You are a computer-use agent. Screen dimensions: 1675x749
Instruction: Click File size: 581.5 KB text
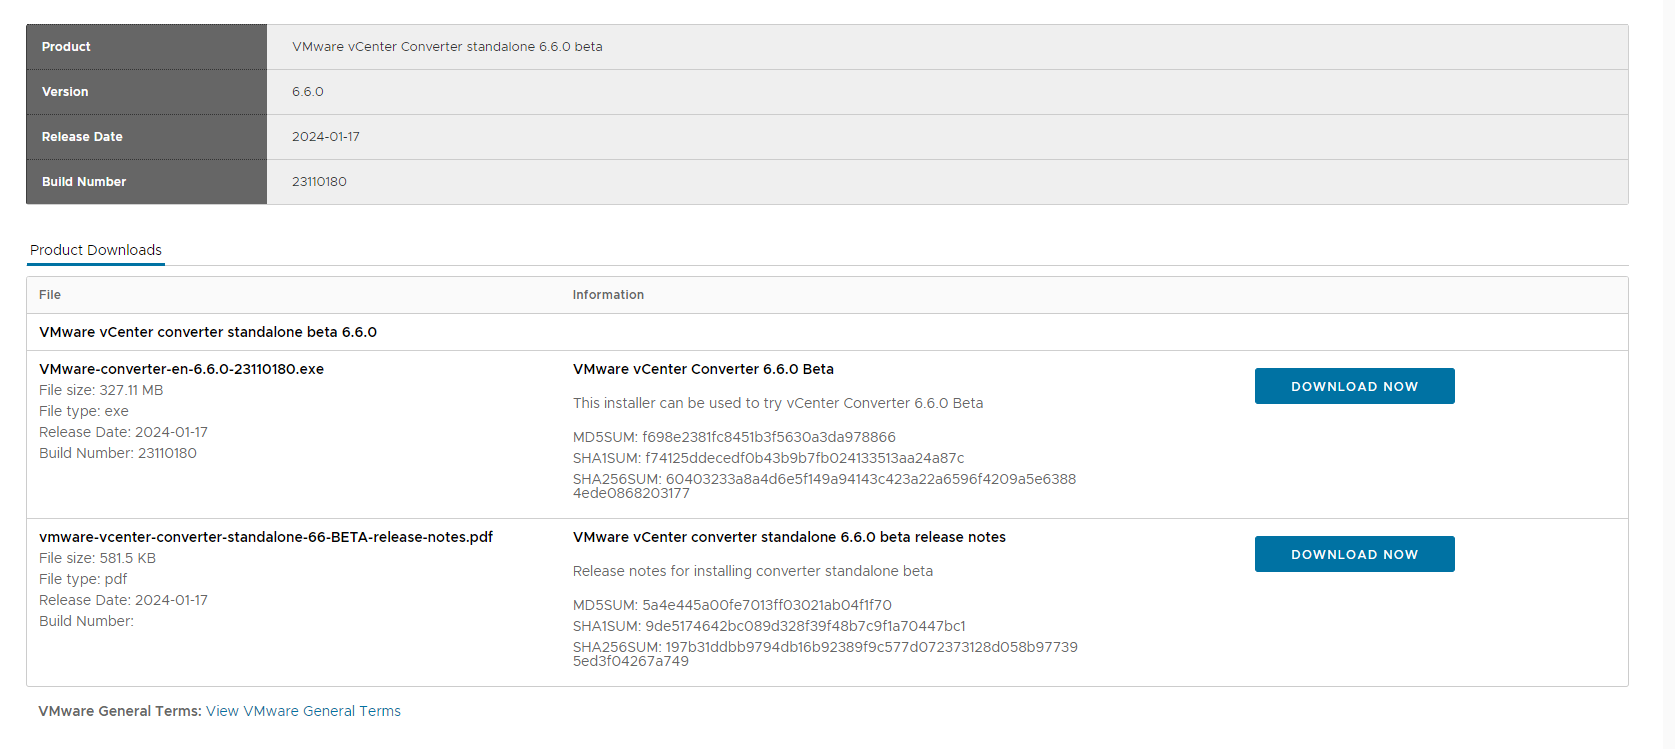coord(97,558)
